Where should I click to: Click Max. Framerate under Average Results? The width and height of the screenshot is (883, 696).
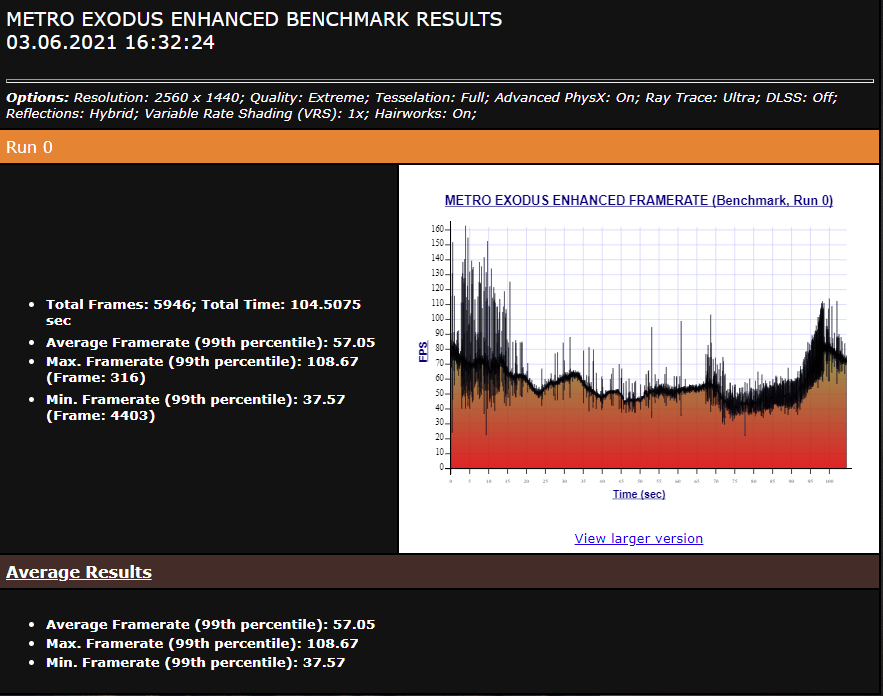tap(202, 644)
